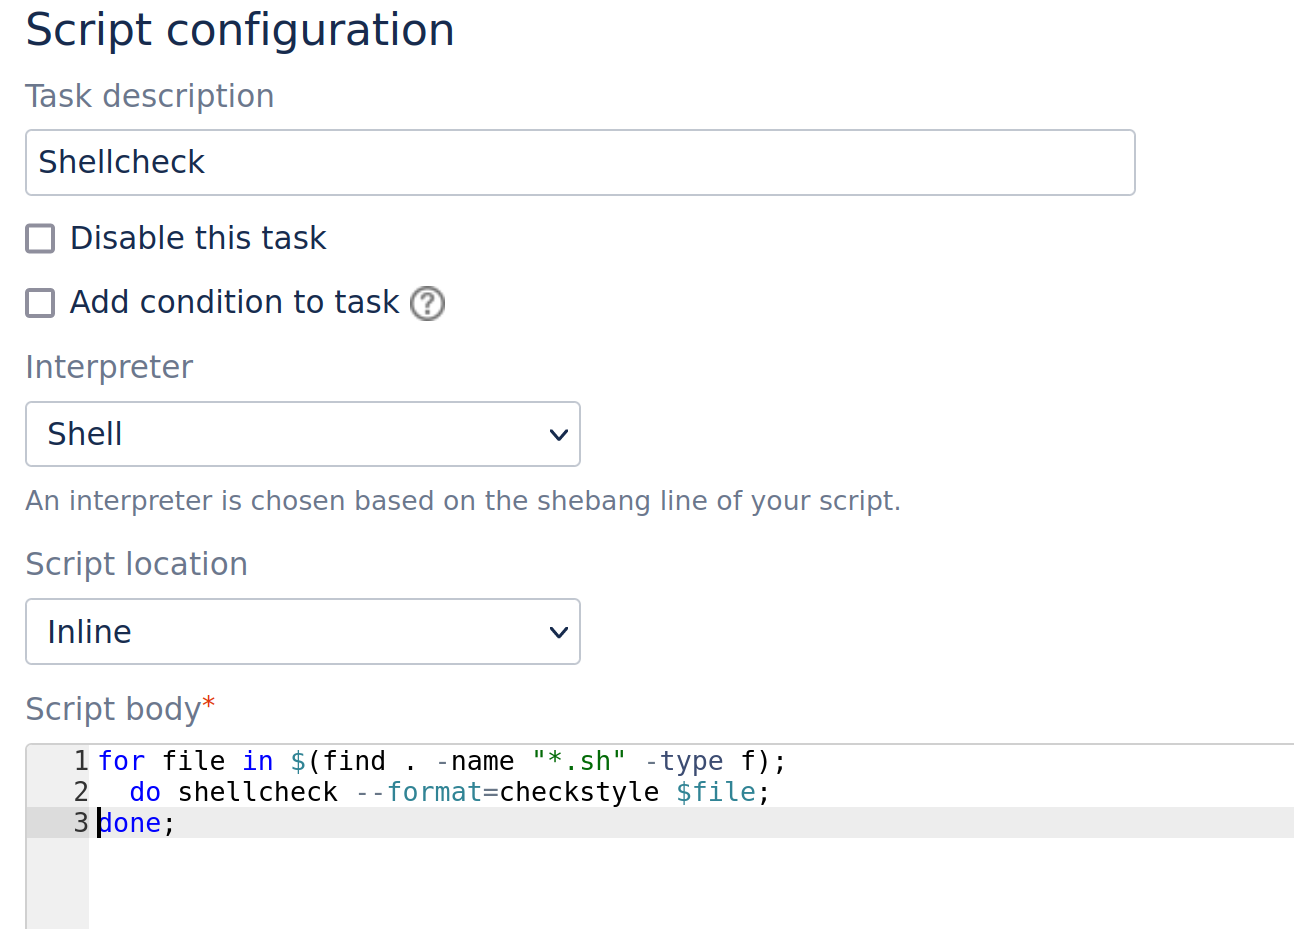
Task: Click the "Disable this task" label text
Action: (198, 239)
